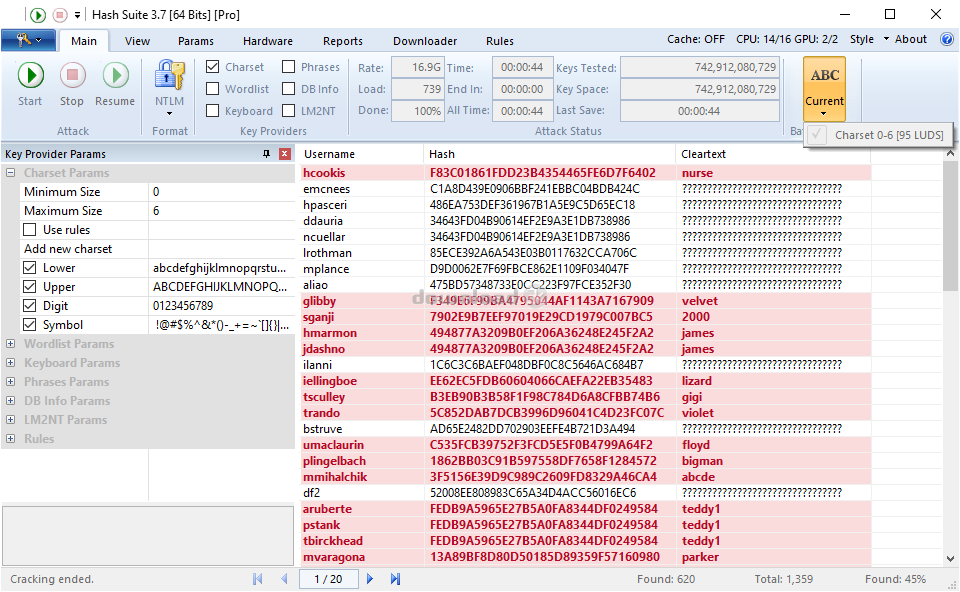Switch to the Reports tab
Image resolution: width=960 pixels, height=592 pixels.
(343, 41)
